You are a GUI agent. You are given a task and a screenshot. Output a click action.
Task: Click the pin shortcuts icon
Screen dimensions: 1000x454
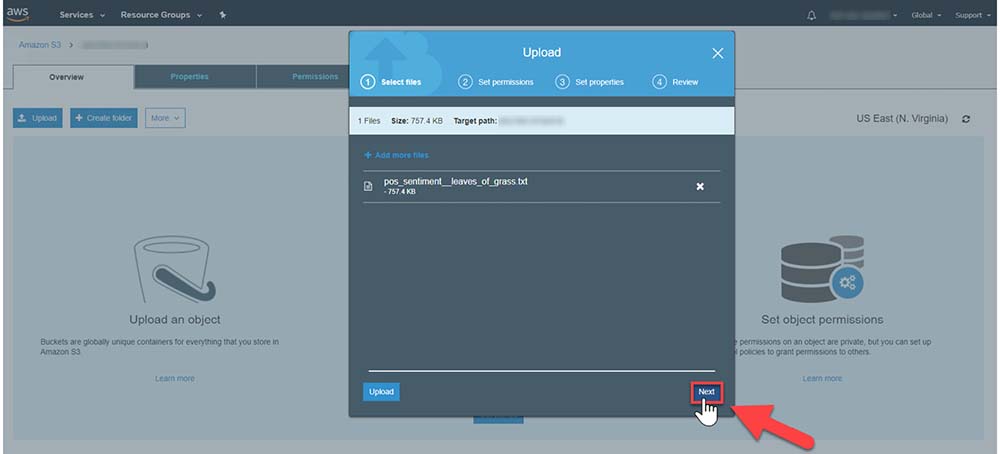click(x=223, y=15)
